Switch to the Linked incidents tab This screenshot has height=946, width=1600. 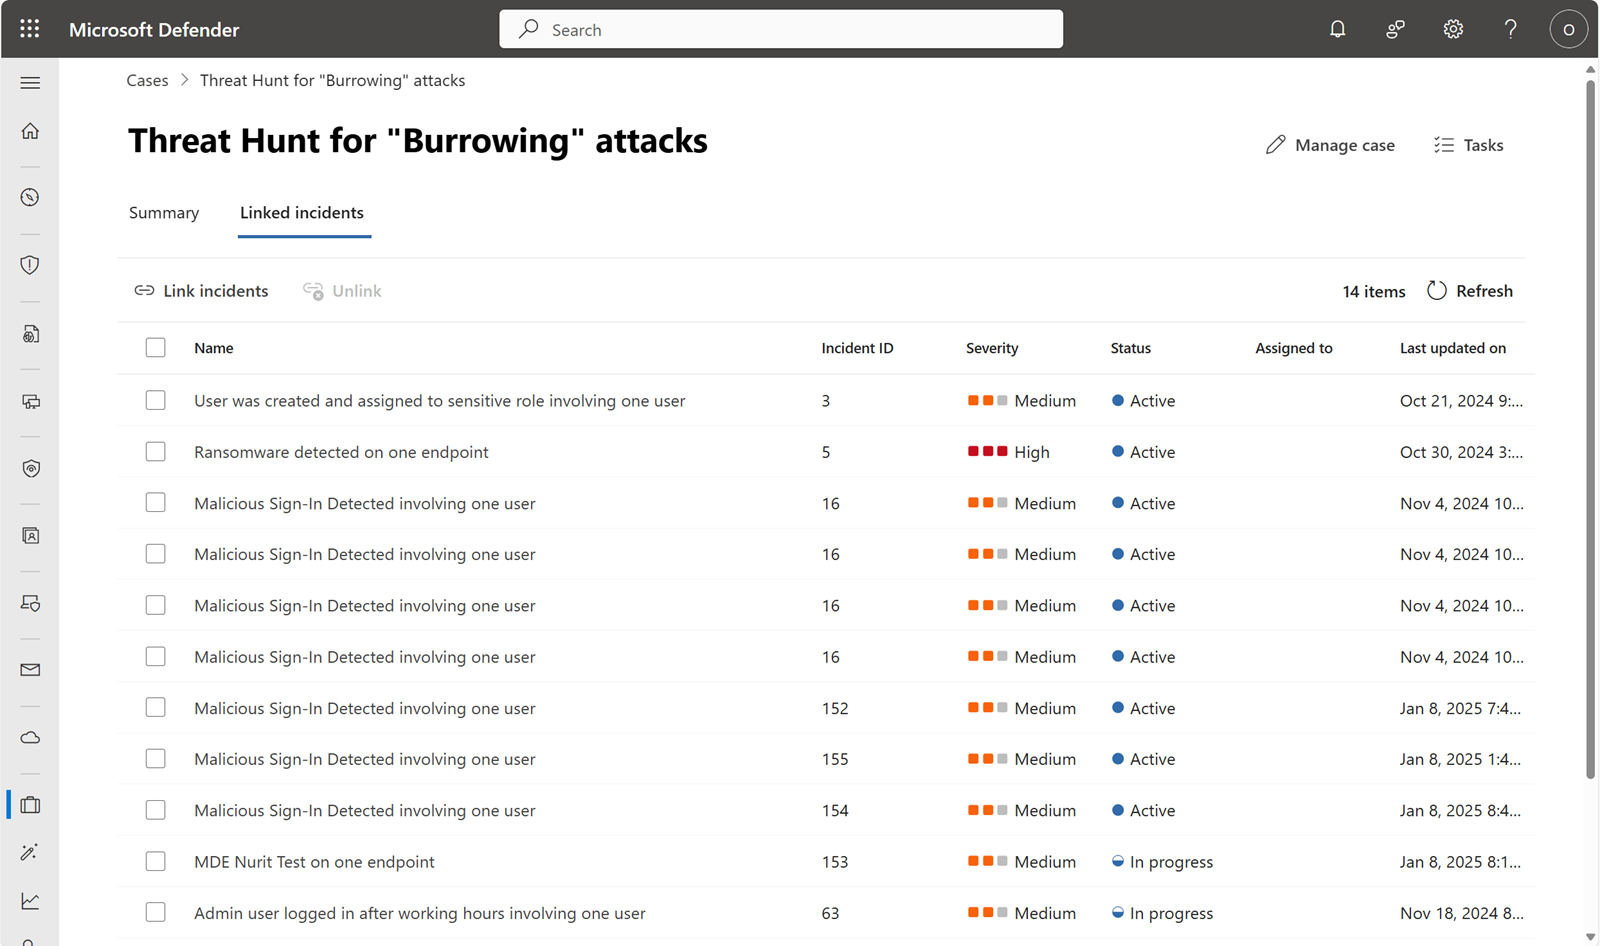coord(301,213)
